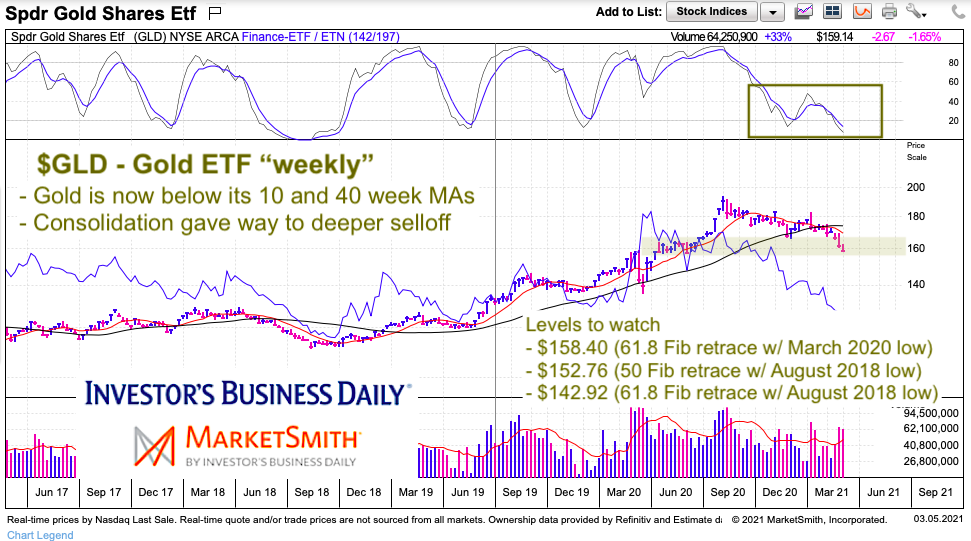Click the 60 stochastic scale label

pos(954,82)
